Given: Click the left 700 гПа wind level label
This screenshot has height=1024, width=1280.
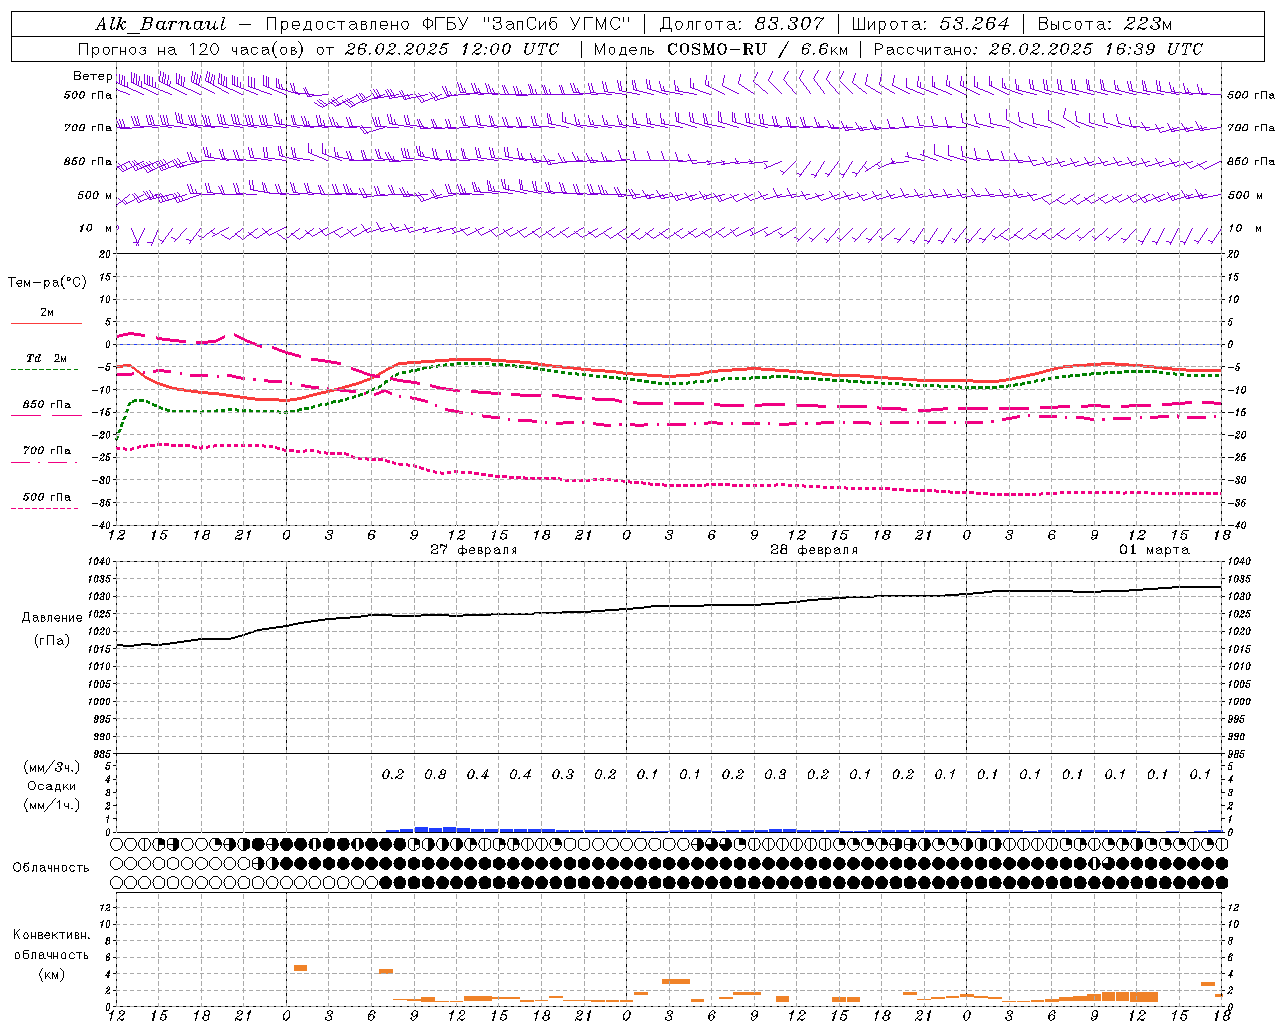Looking at the screenshot, I should coord(88,128).
